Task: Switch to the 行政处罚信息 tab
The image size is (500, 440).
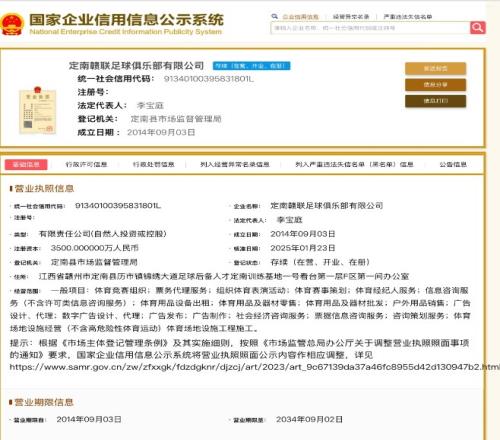Action: 153,164
